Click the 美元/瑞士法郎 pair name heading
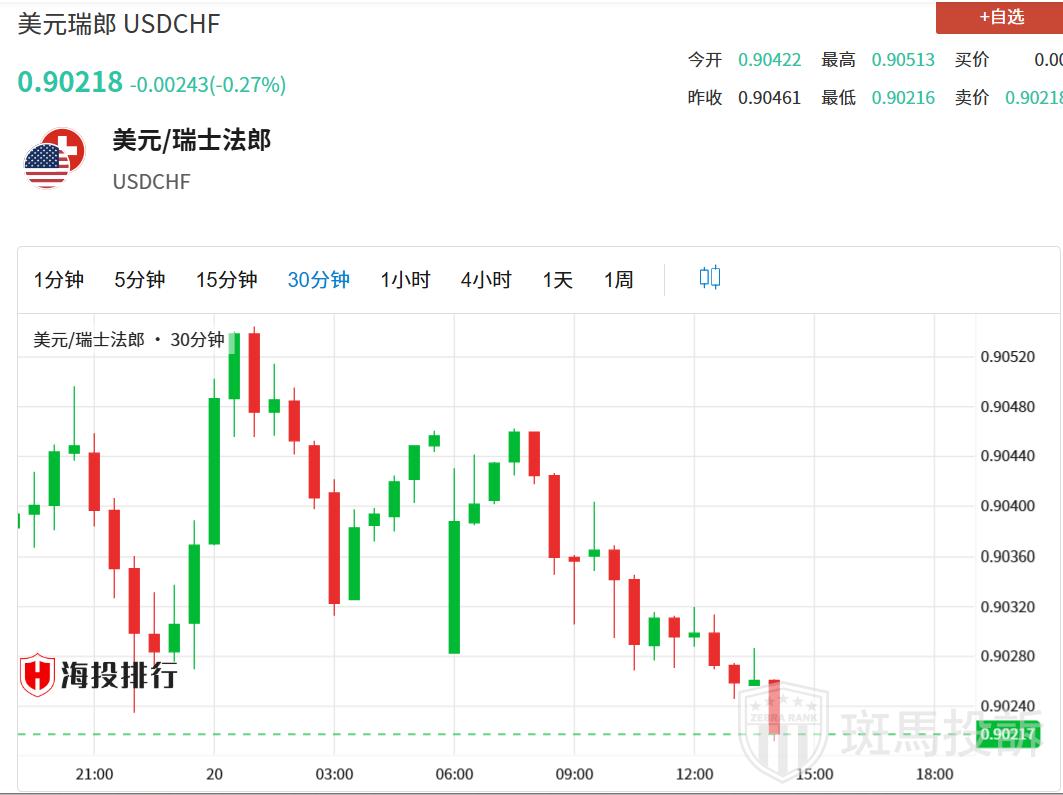This screenshot has height=795, width=1063. pos(192,141)
